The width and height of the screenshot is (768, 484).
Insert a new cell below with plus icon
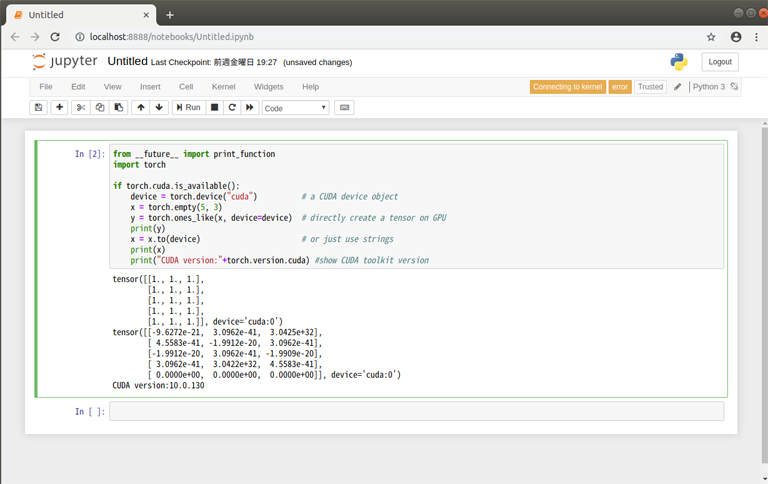pyautogui.click(x=60, y=107)
